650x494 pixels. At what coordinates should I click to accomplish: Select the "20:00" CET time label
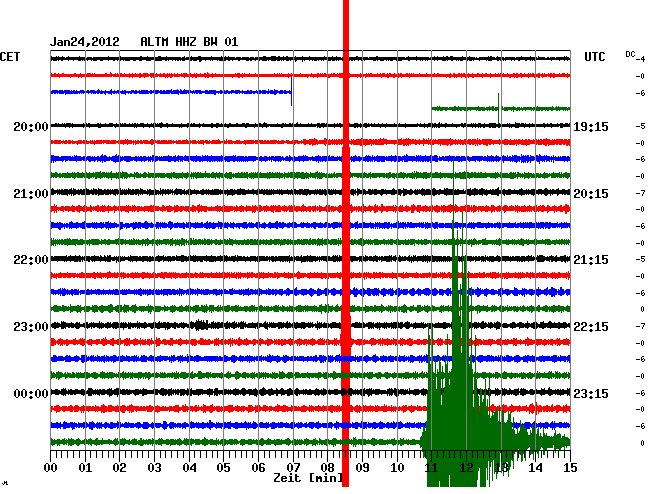point(31,126)
